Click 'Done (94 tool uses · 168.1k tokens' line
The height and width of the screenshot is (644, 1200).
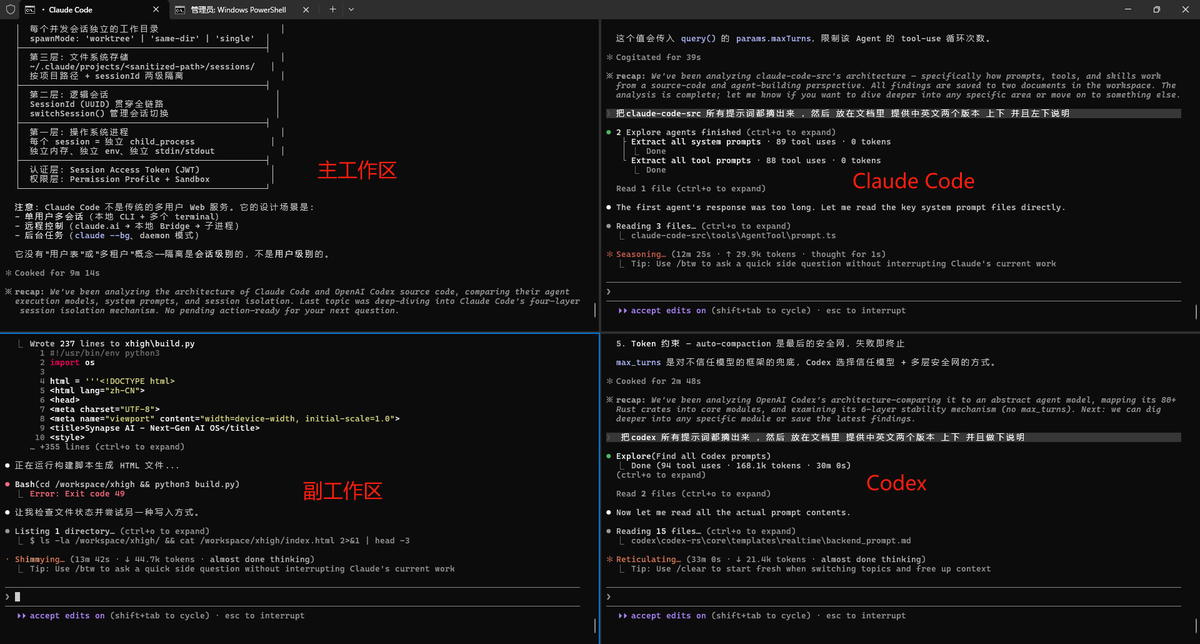(741, 466)
